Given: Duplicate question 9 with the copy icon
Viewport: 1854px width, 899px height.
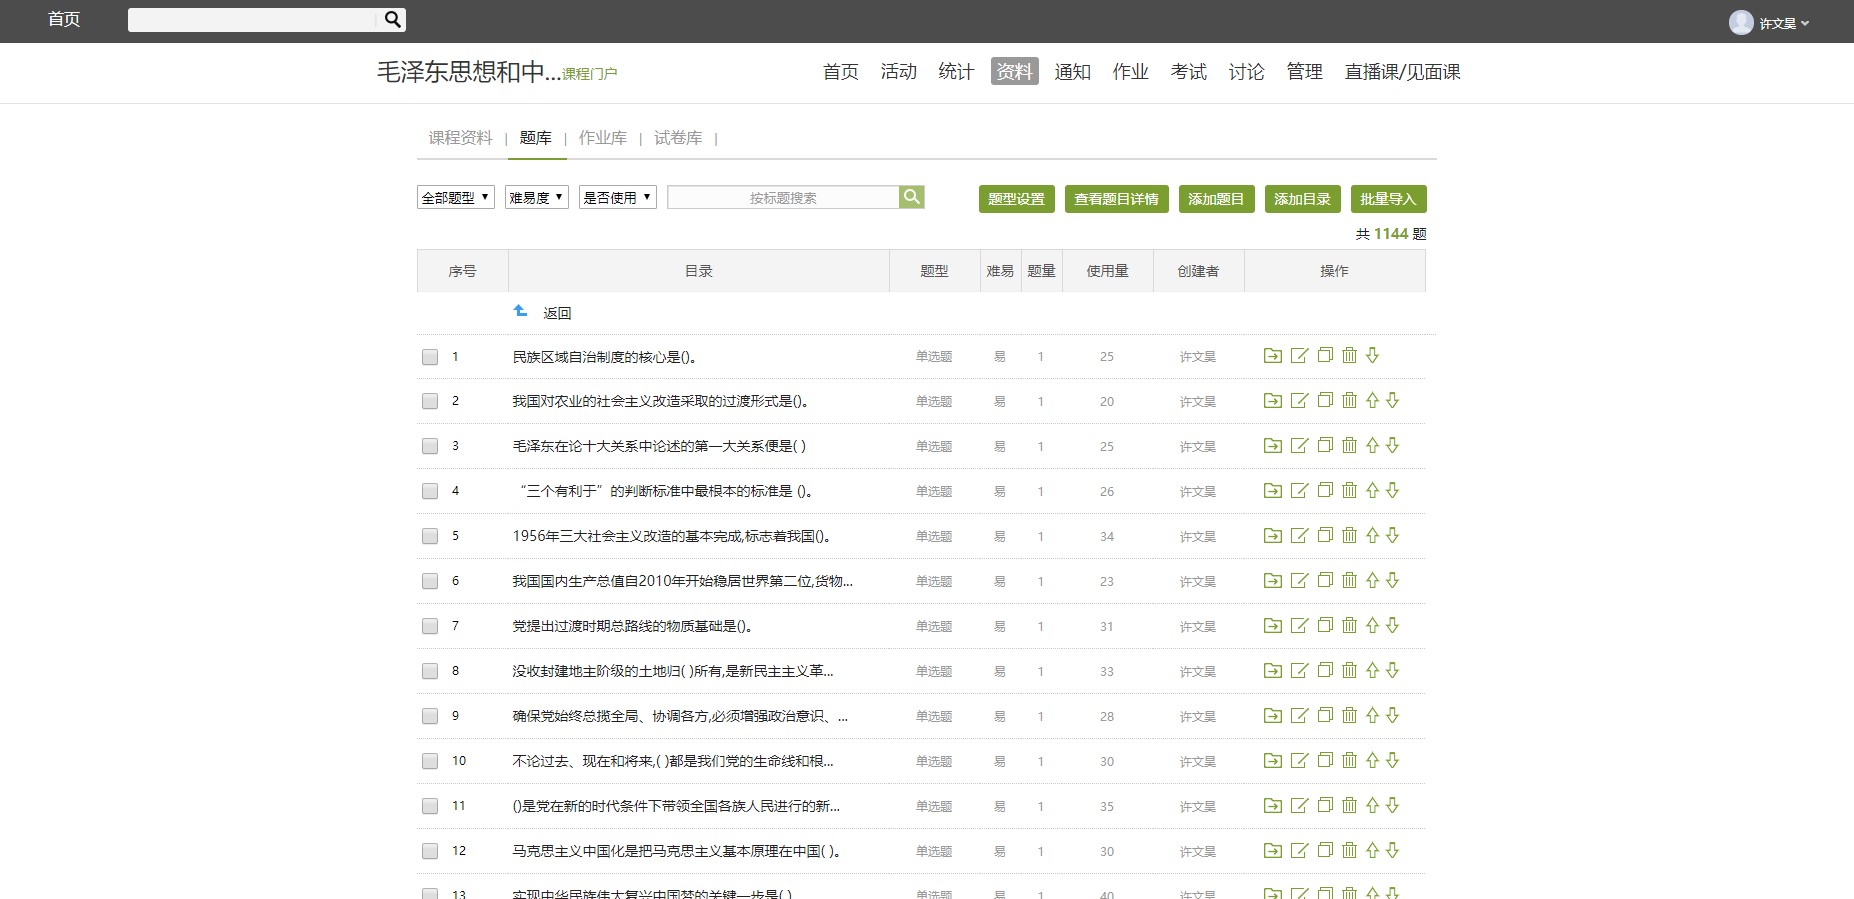Looking at the screenshot, I should (x=1325, y=715).
